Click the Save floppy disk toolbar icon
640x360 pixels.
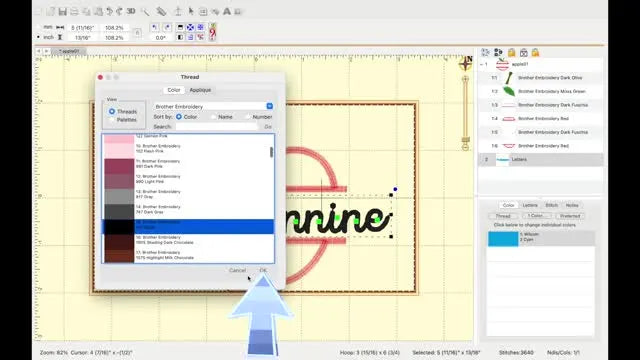point(62,11)
